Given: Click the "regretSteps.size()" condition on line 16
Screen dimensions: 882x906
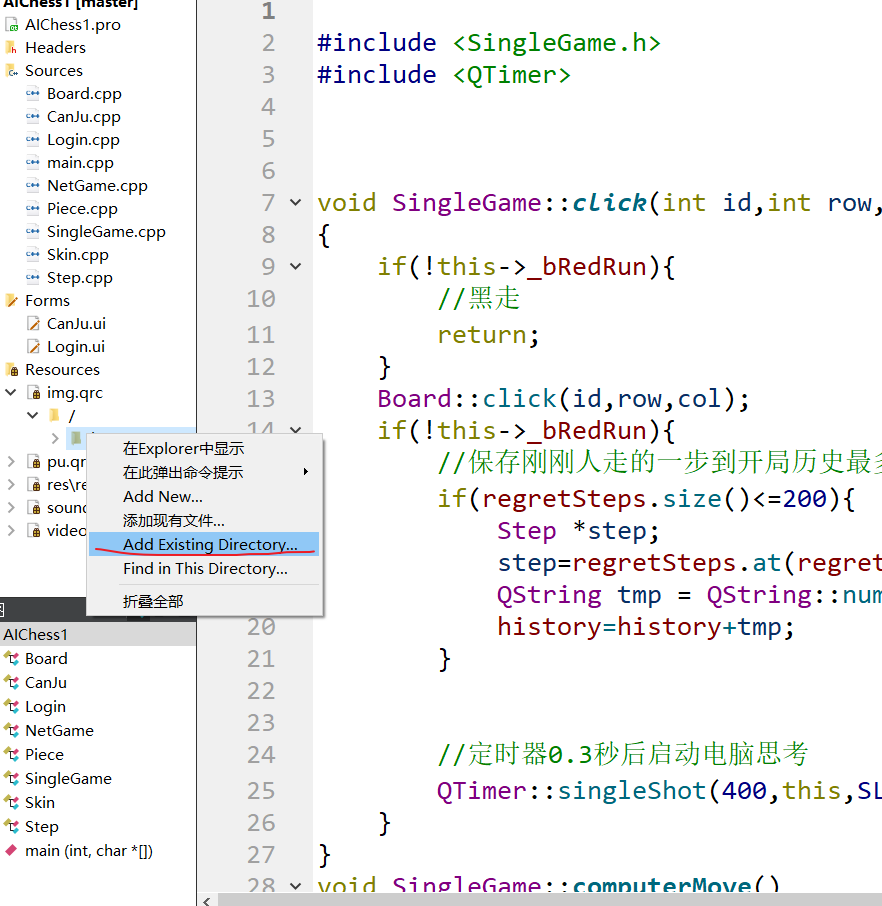Looking at the screenshot, I should tap(616, 499).
